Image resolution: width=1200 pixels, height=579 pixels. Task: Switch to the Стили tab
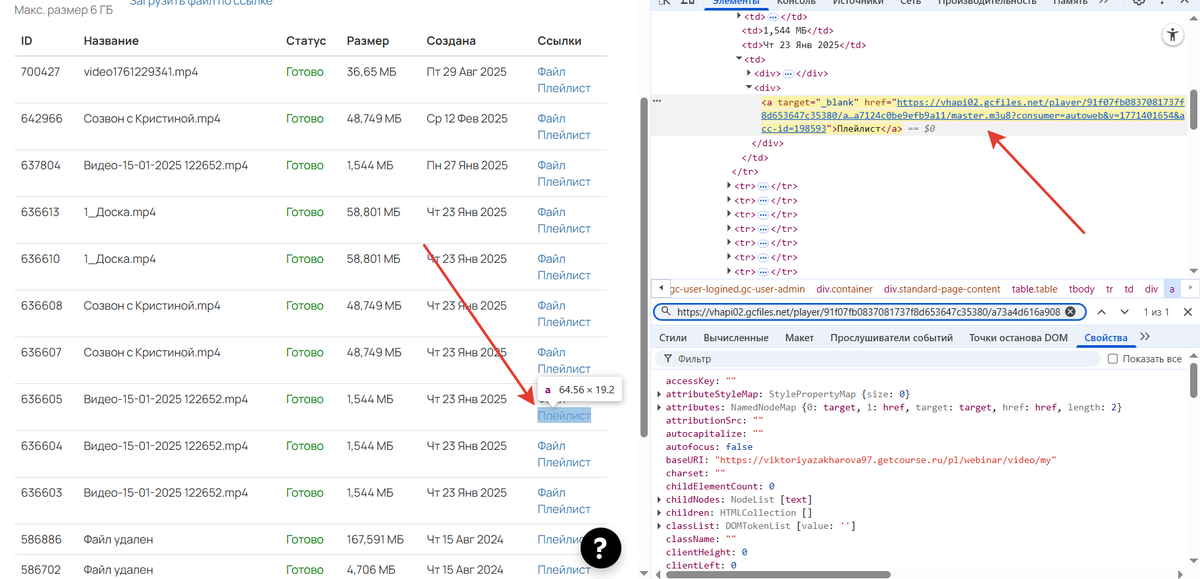(x=673, y=338)
